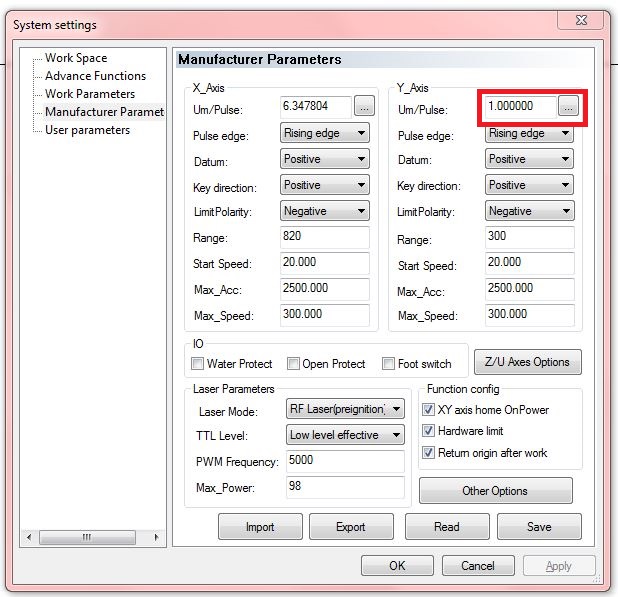Select Advance Functions in the tree
This screenshot has height=597, width=618.
(x=95, y=76)
